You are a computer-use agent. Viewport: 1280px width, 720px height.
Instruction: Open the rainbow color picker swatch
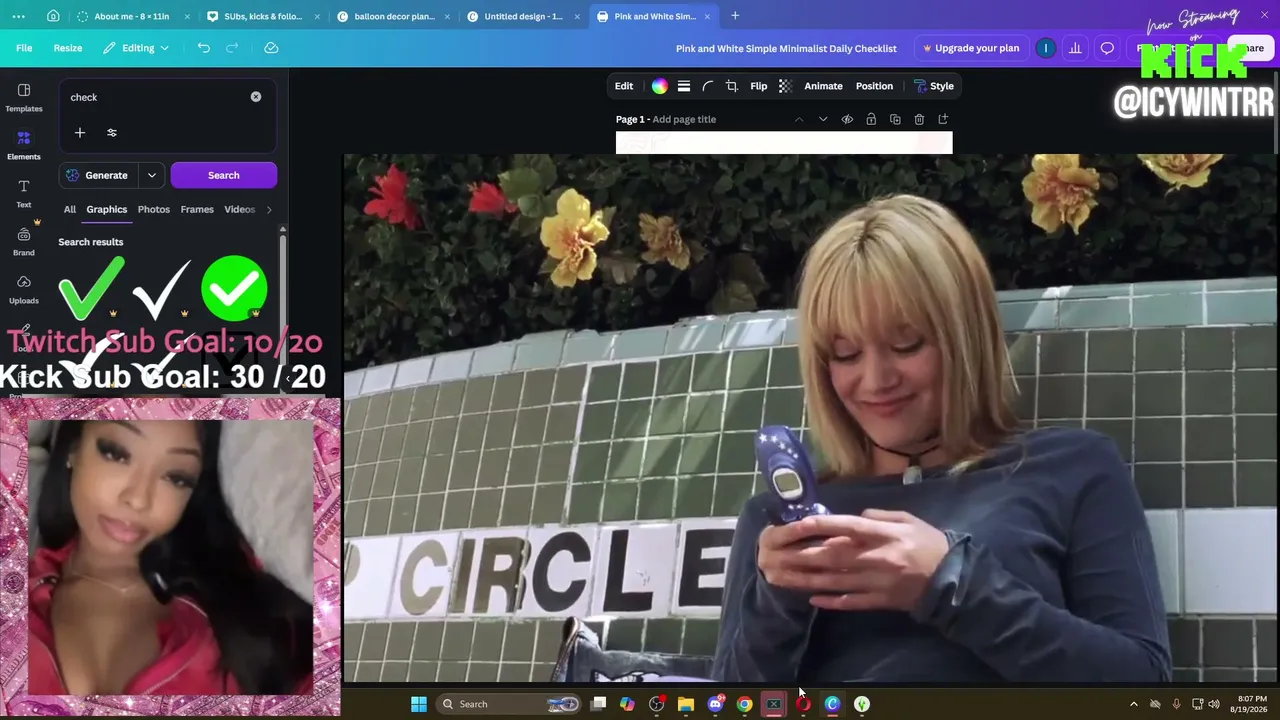click(660, 86)
